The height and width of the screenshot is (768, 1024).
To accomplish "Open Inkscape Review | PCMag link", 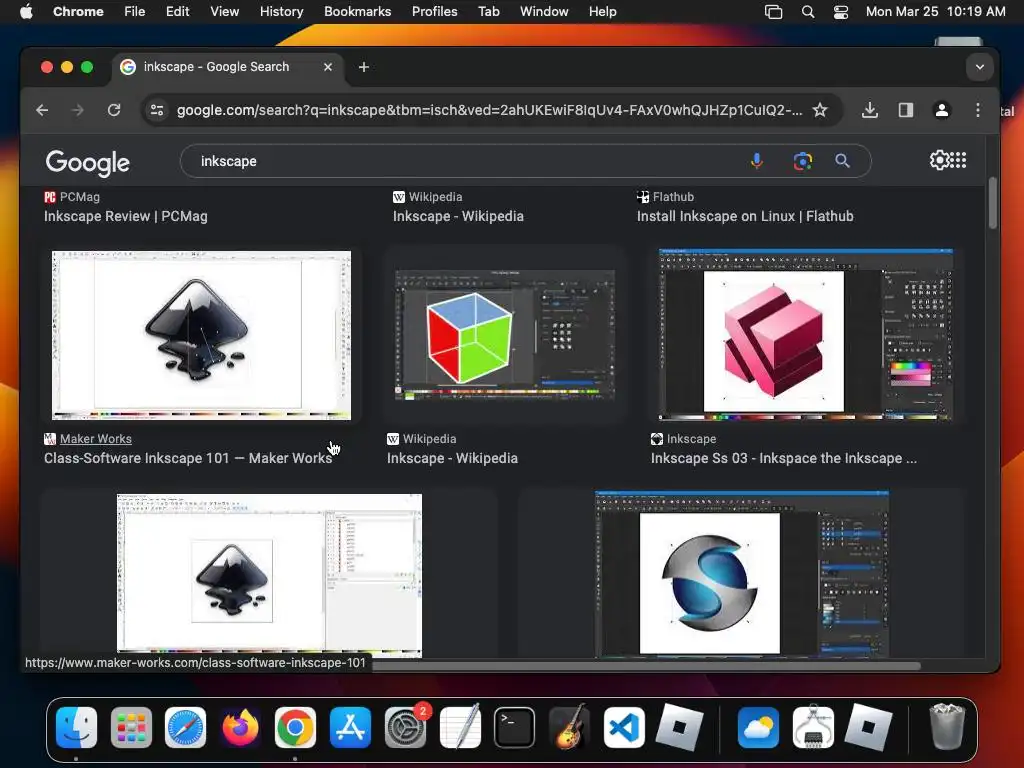I will pyautogui.click(x=125, y=216).
